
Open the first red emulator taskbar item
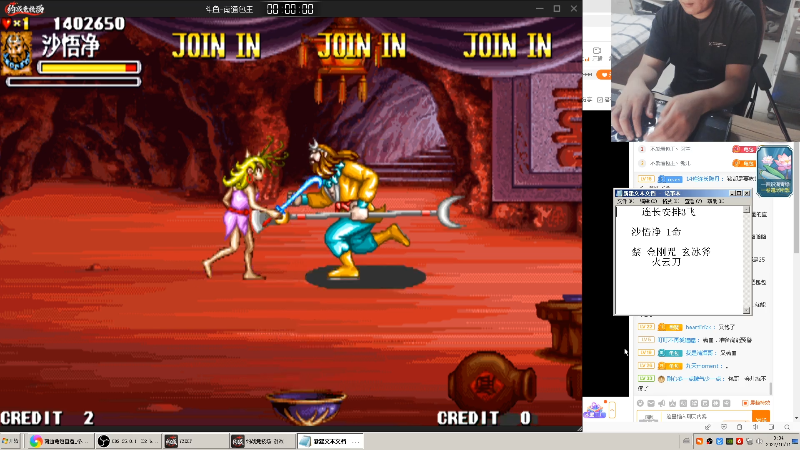click(196, 441)
